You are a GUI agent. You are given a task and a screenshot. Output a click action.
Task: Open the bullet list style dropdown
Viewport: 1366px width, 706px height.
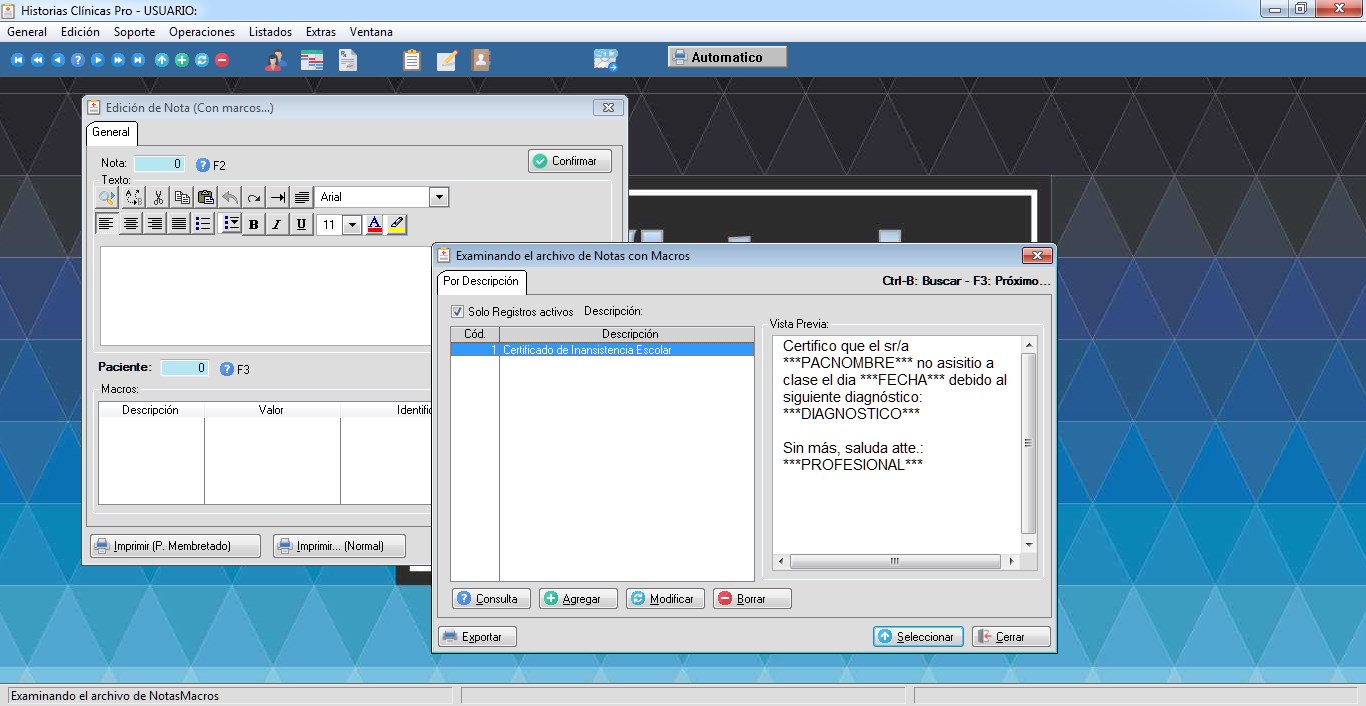coord(229,225)
